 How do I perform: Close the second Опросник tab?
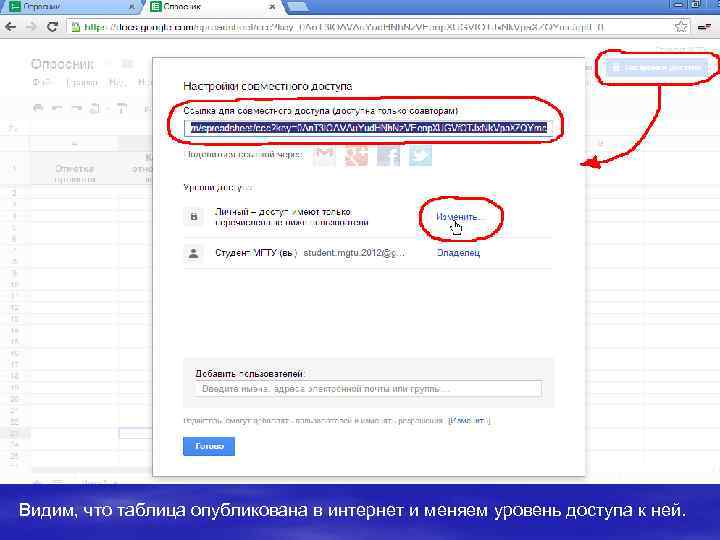tap(272, 7)
